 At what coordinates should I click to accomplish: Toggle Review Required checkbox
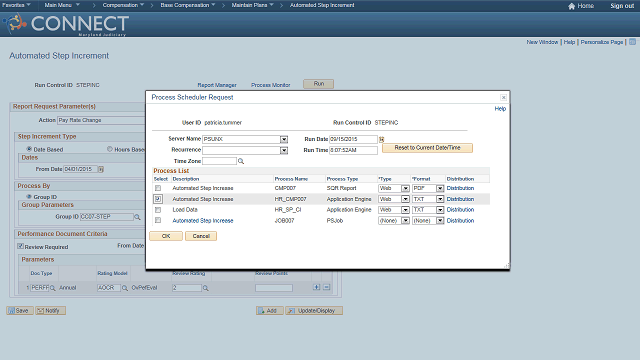pos(20,246)
